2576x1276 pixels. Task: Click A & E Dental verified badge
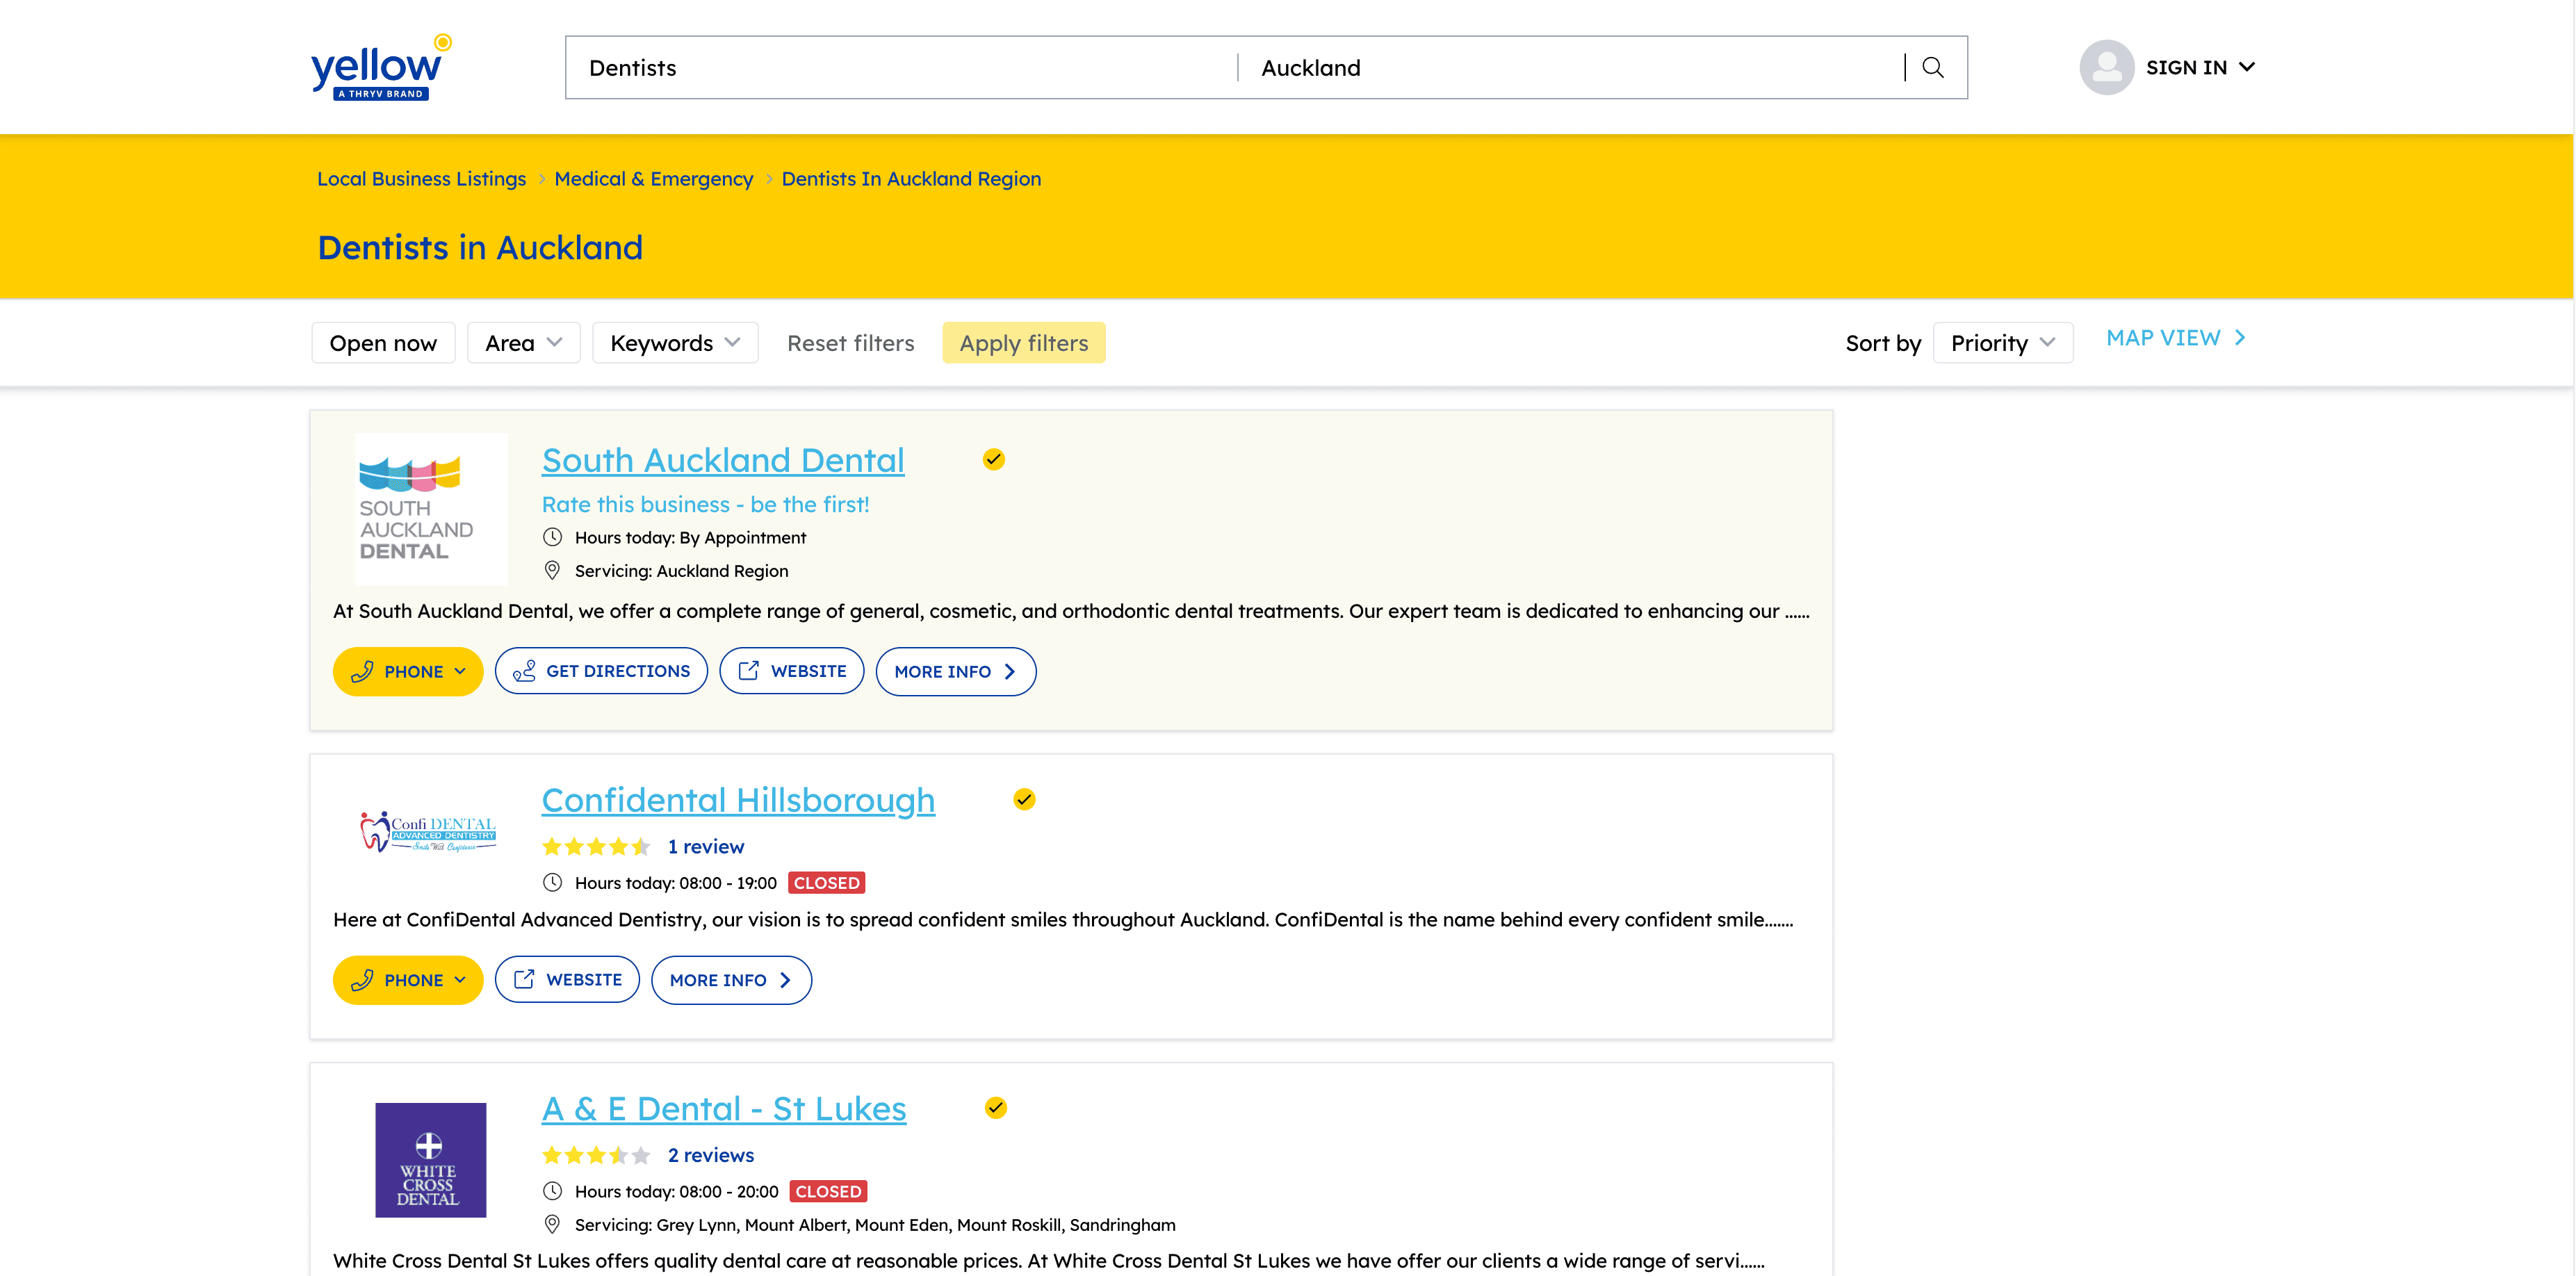(x=995, y=1107)
